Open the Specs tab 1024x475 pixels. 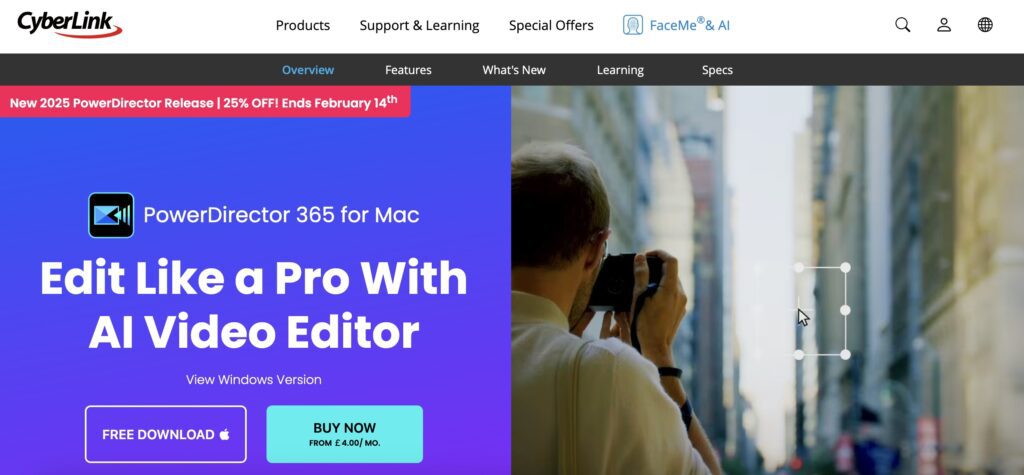pos(717,70)
